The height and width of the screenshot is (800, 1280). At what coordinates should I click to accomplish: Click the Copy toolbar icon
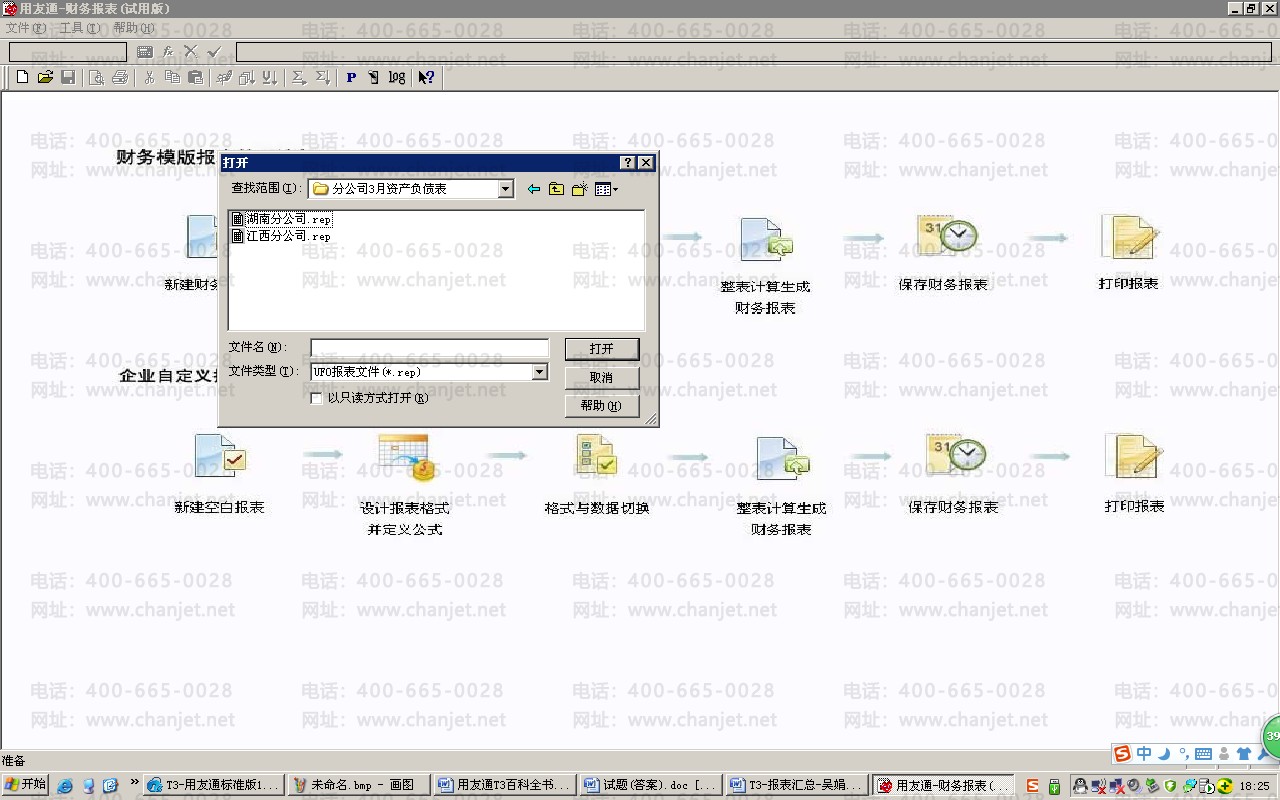coord(172,77)
